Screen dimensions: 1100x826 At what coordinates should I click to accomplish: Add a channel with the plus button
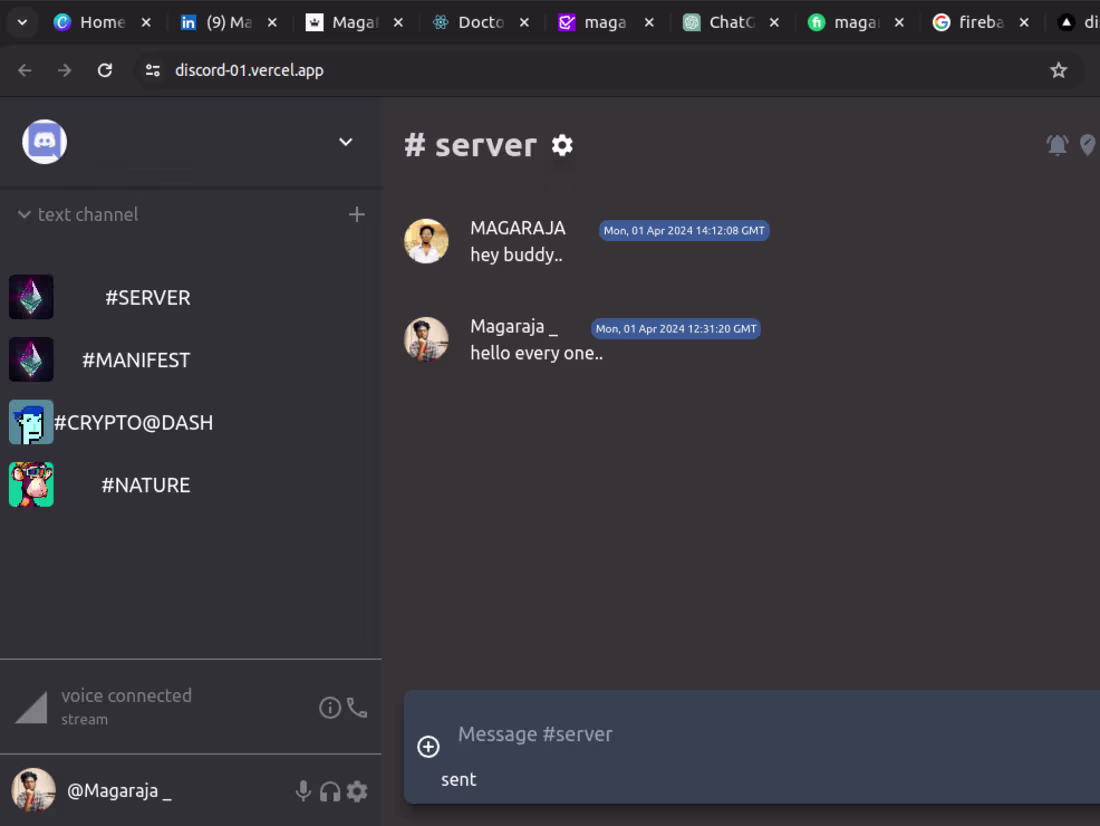tap(356, 214)
